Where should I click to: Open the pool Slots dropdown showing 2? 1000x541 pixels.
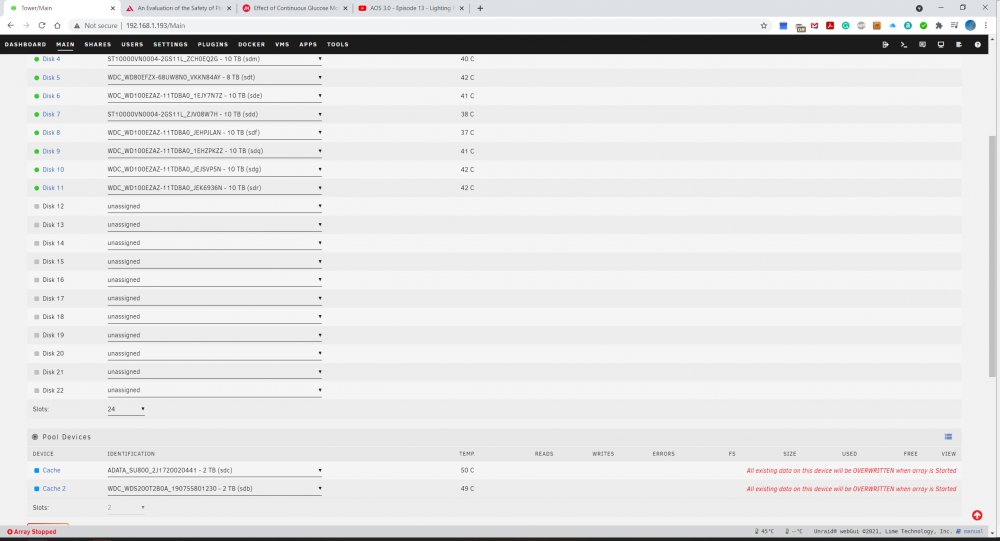pos(126,507)
